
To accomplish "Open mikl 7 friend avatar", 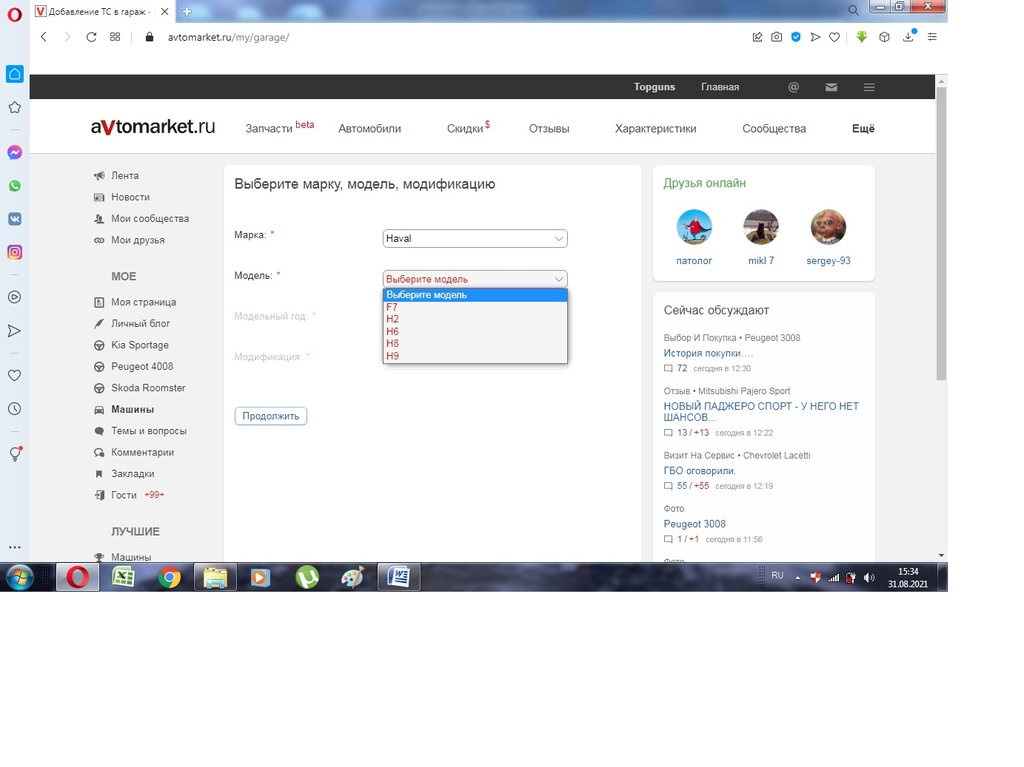I will (761, 227).
